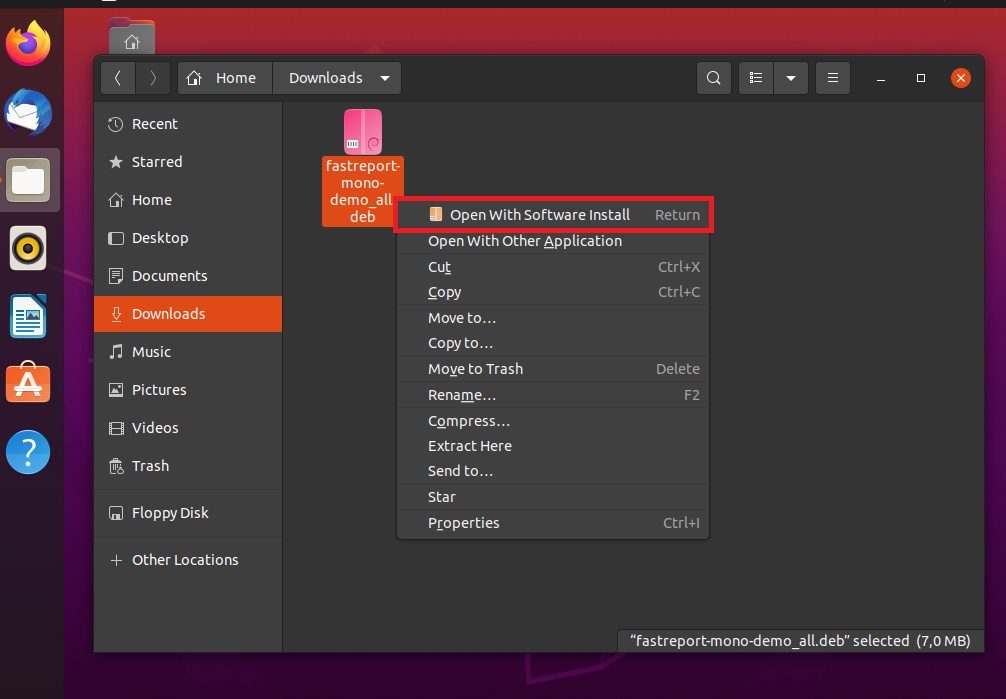Screen dimensions: 1006x699
Task: Go back with the left arrow button
Action: 118,78
